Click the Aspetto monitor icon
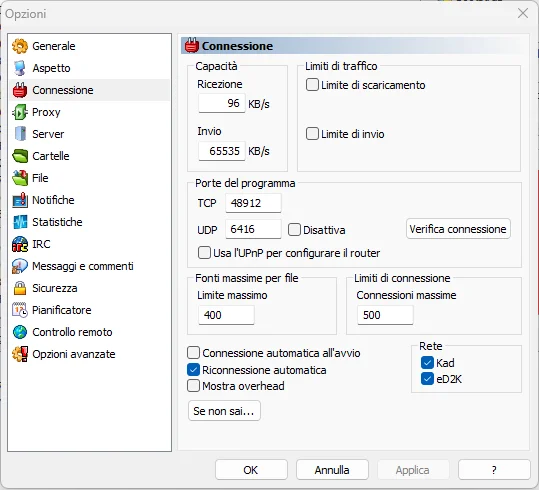The height and width of the screenshot is (490, 539). pyautogui.click(x=20, y=68)
